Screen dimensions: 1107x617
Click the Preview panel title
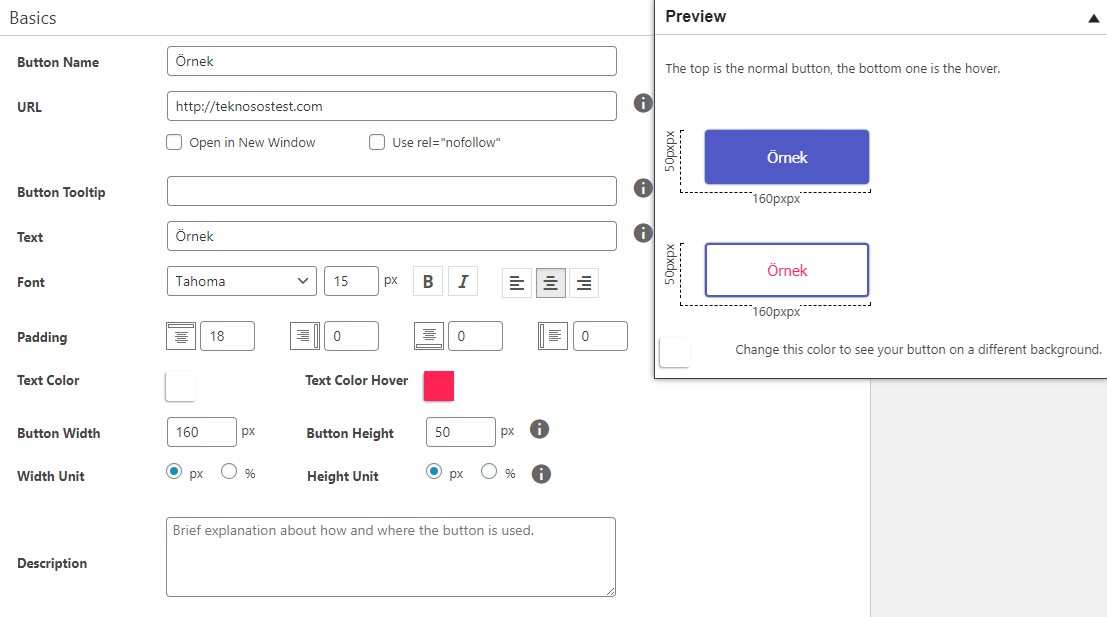(x=695, y=16)
